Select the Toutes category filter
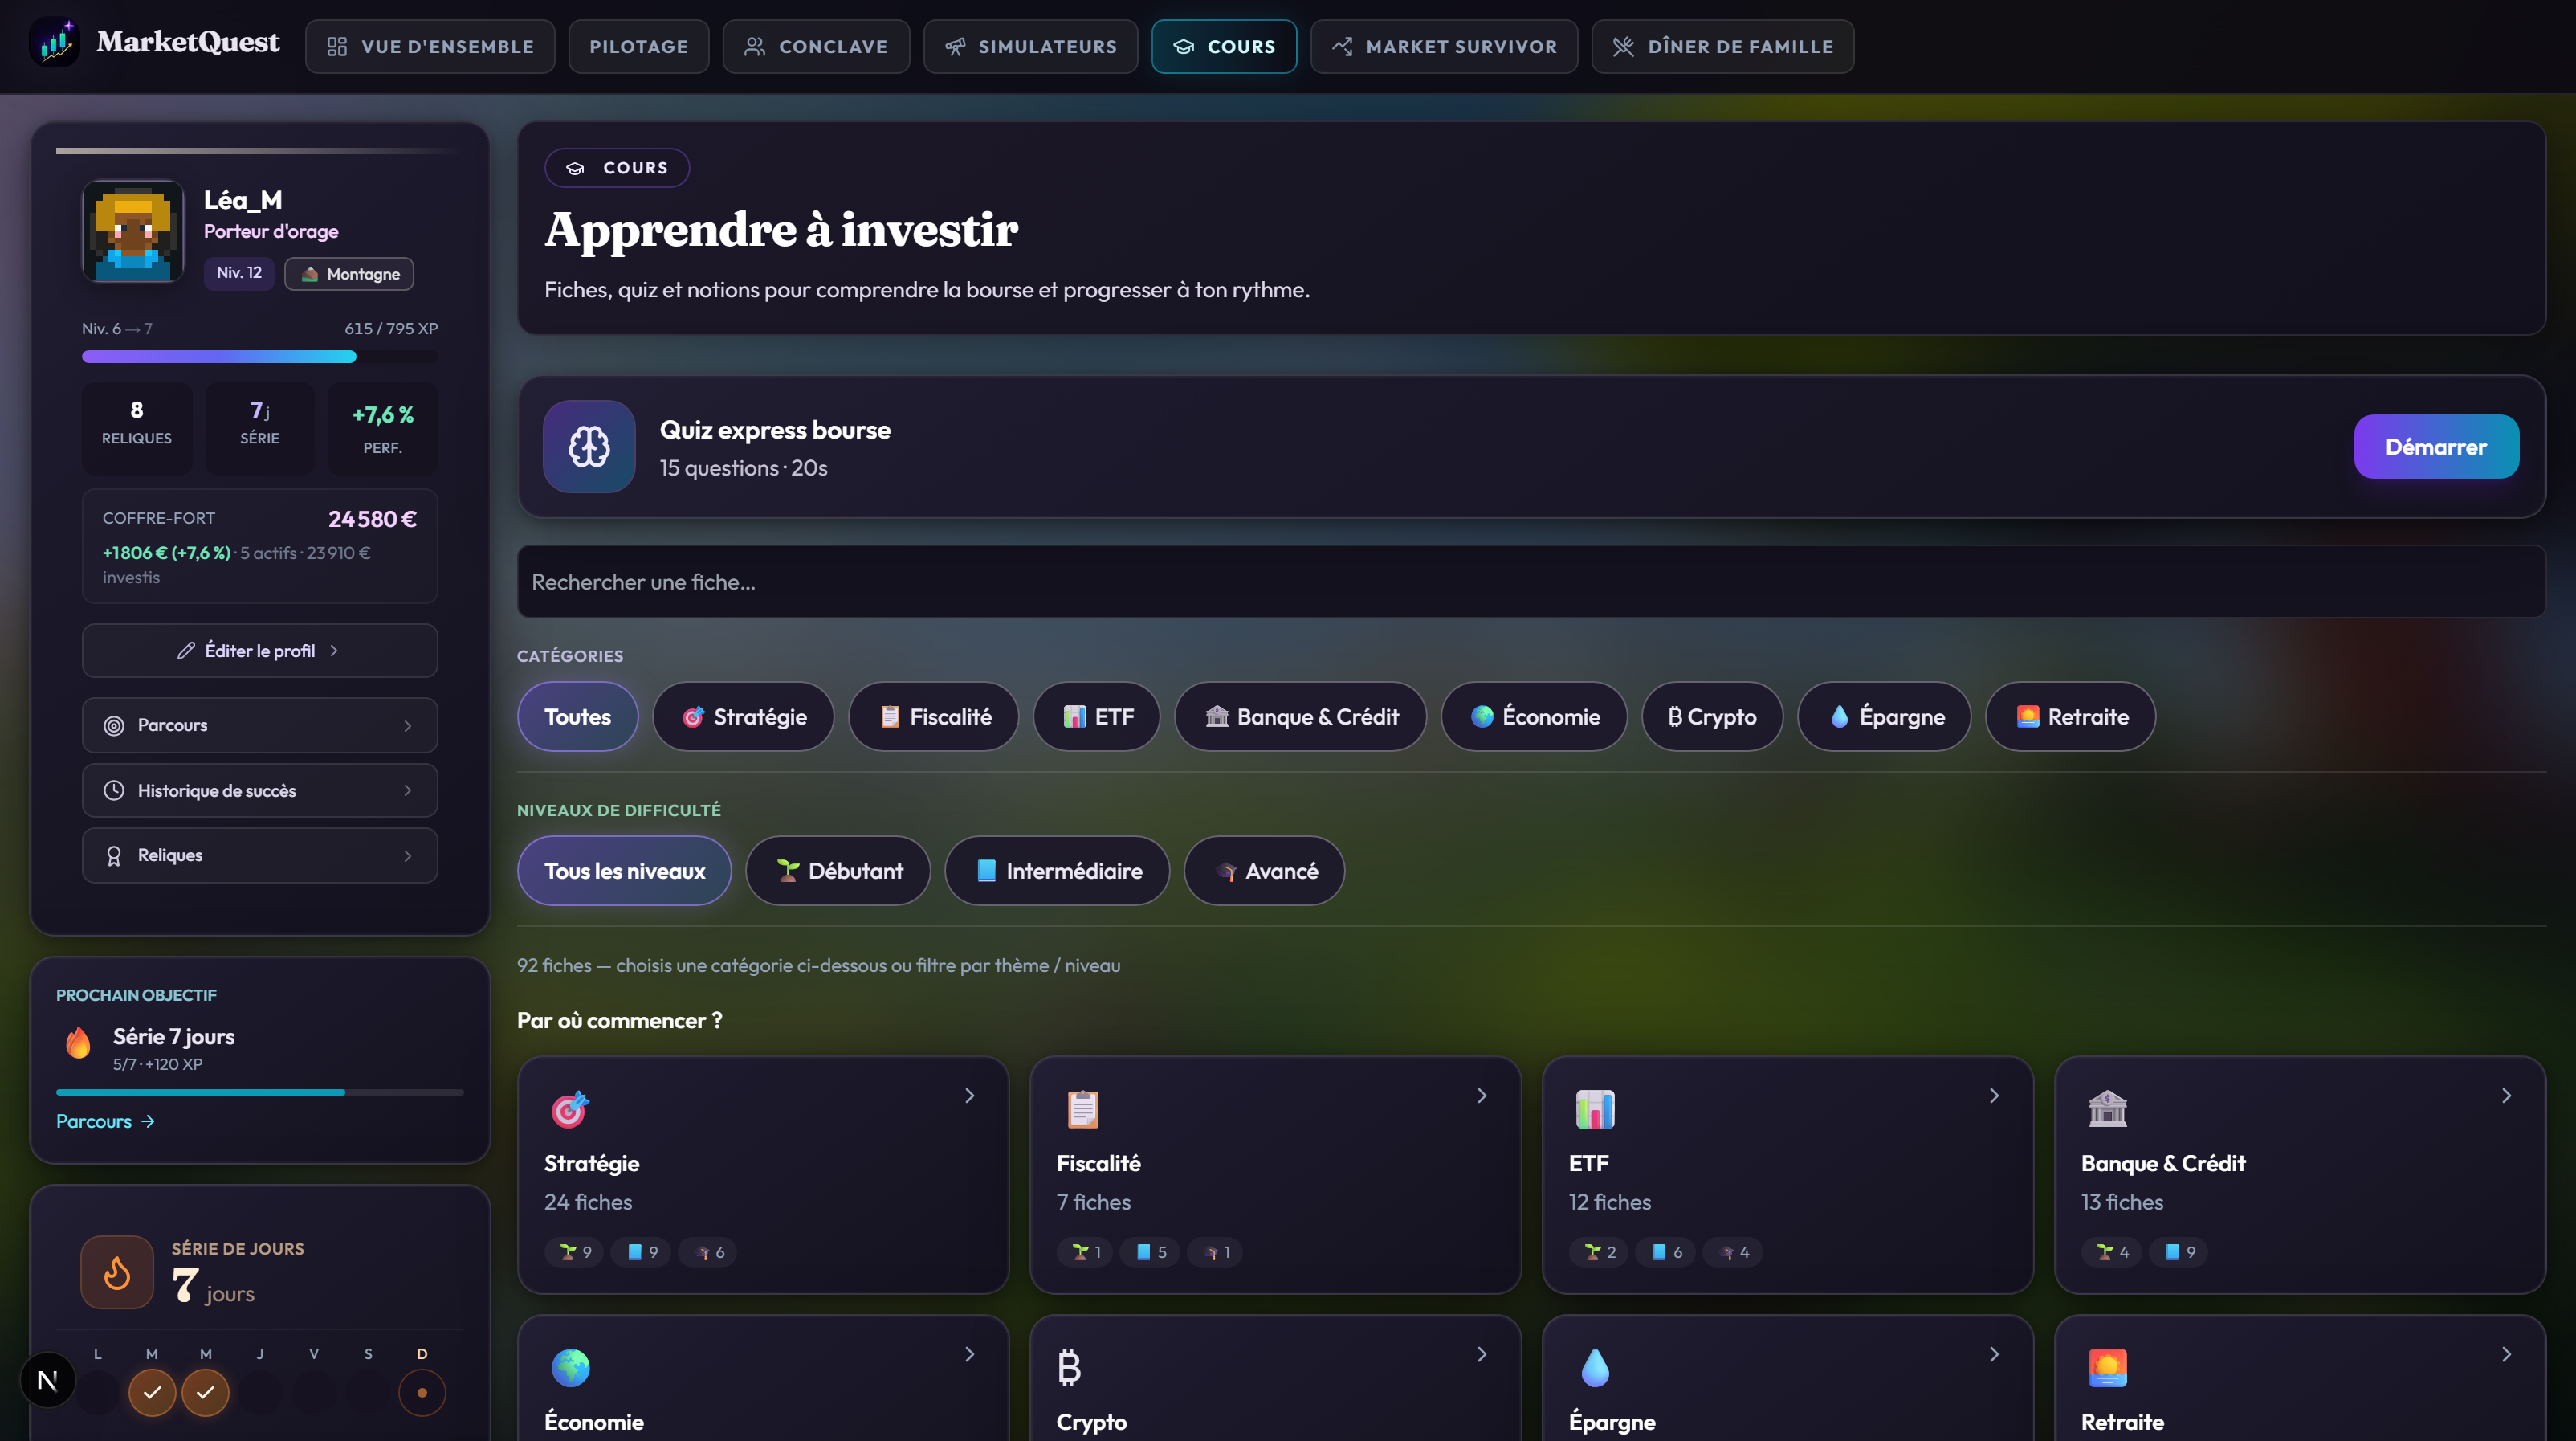Viewport: 2576px width, 1441px height. [578, 717]
